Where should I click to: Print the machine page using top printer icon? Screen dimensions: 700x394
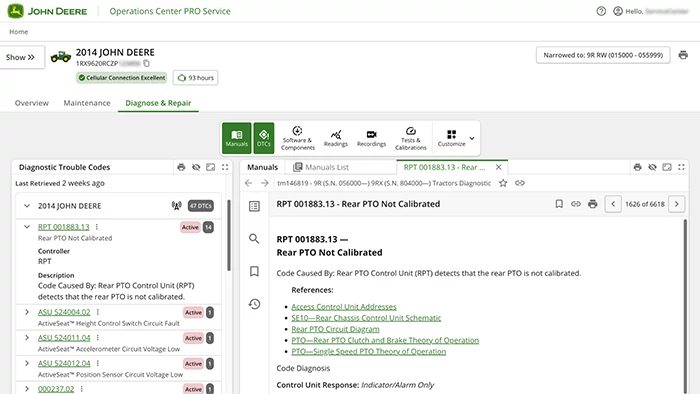coord(683,55)
